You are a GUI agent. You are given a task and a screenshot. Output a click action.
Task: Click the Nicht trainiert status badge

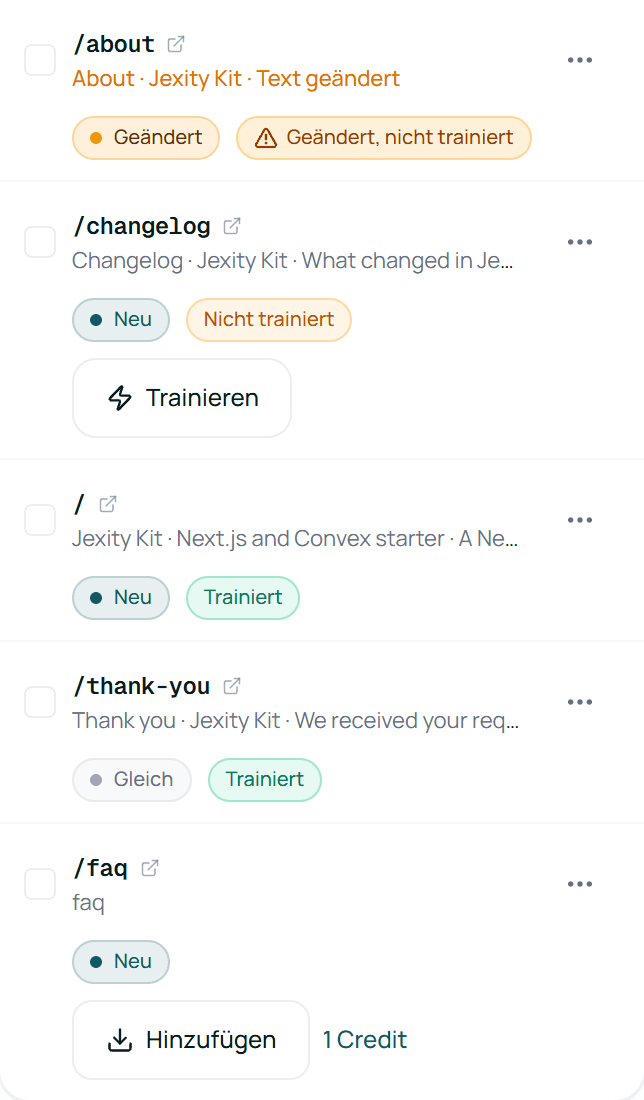(x=269, y=320)
